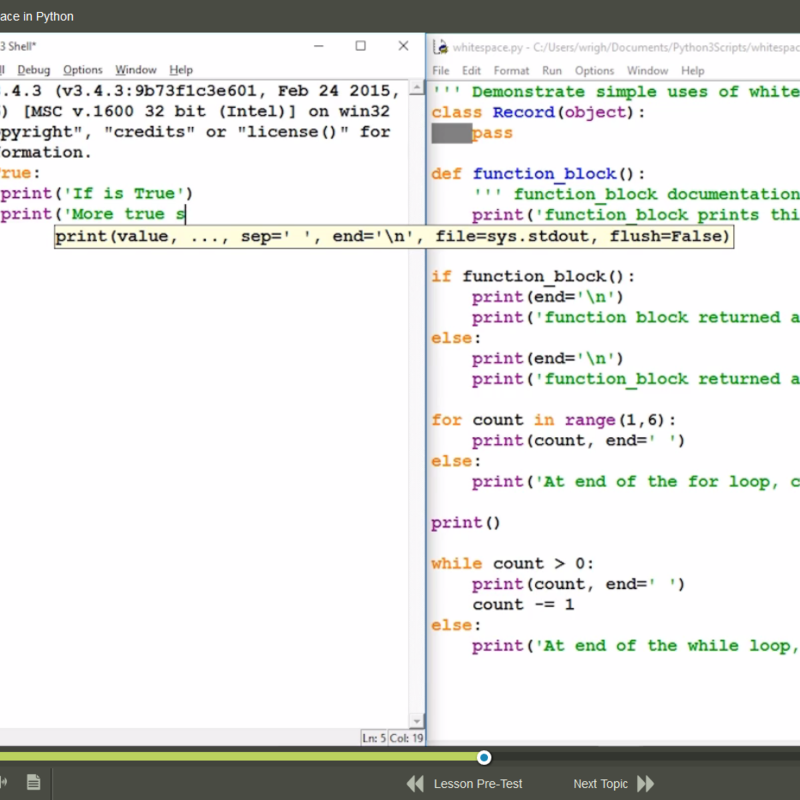Open the Options menu in whitespace.py editor
Screen dimensions: 800x800
click(x=594, y=70)
